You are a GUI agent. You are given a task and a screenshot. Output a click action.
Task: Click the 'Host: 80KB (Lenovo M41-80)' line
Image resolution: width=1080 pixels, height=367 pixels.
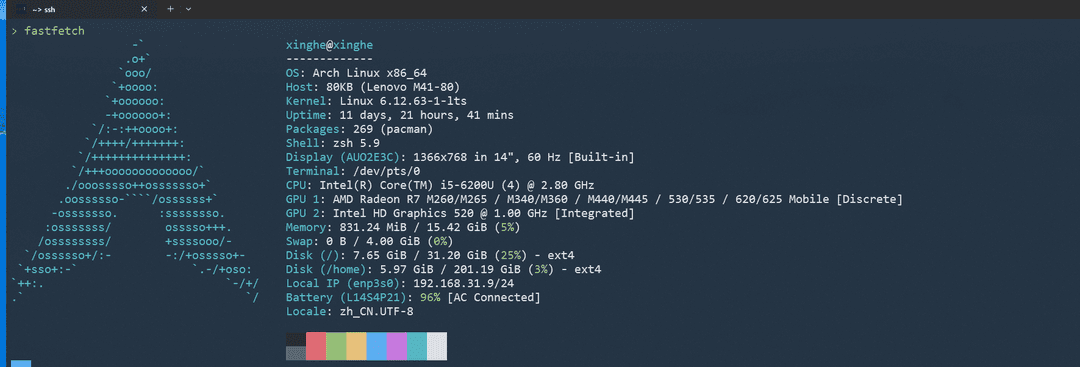(x=373, y=87)
